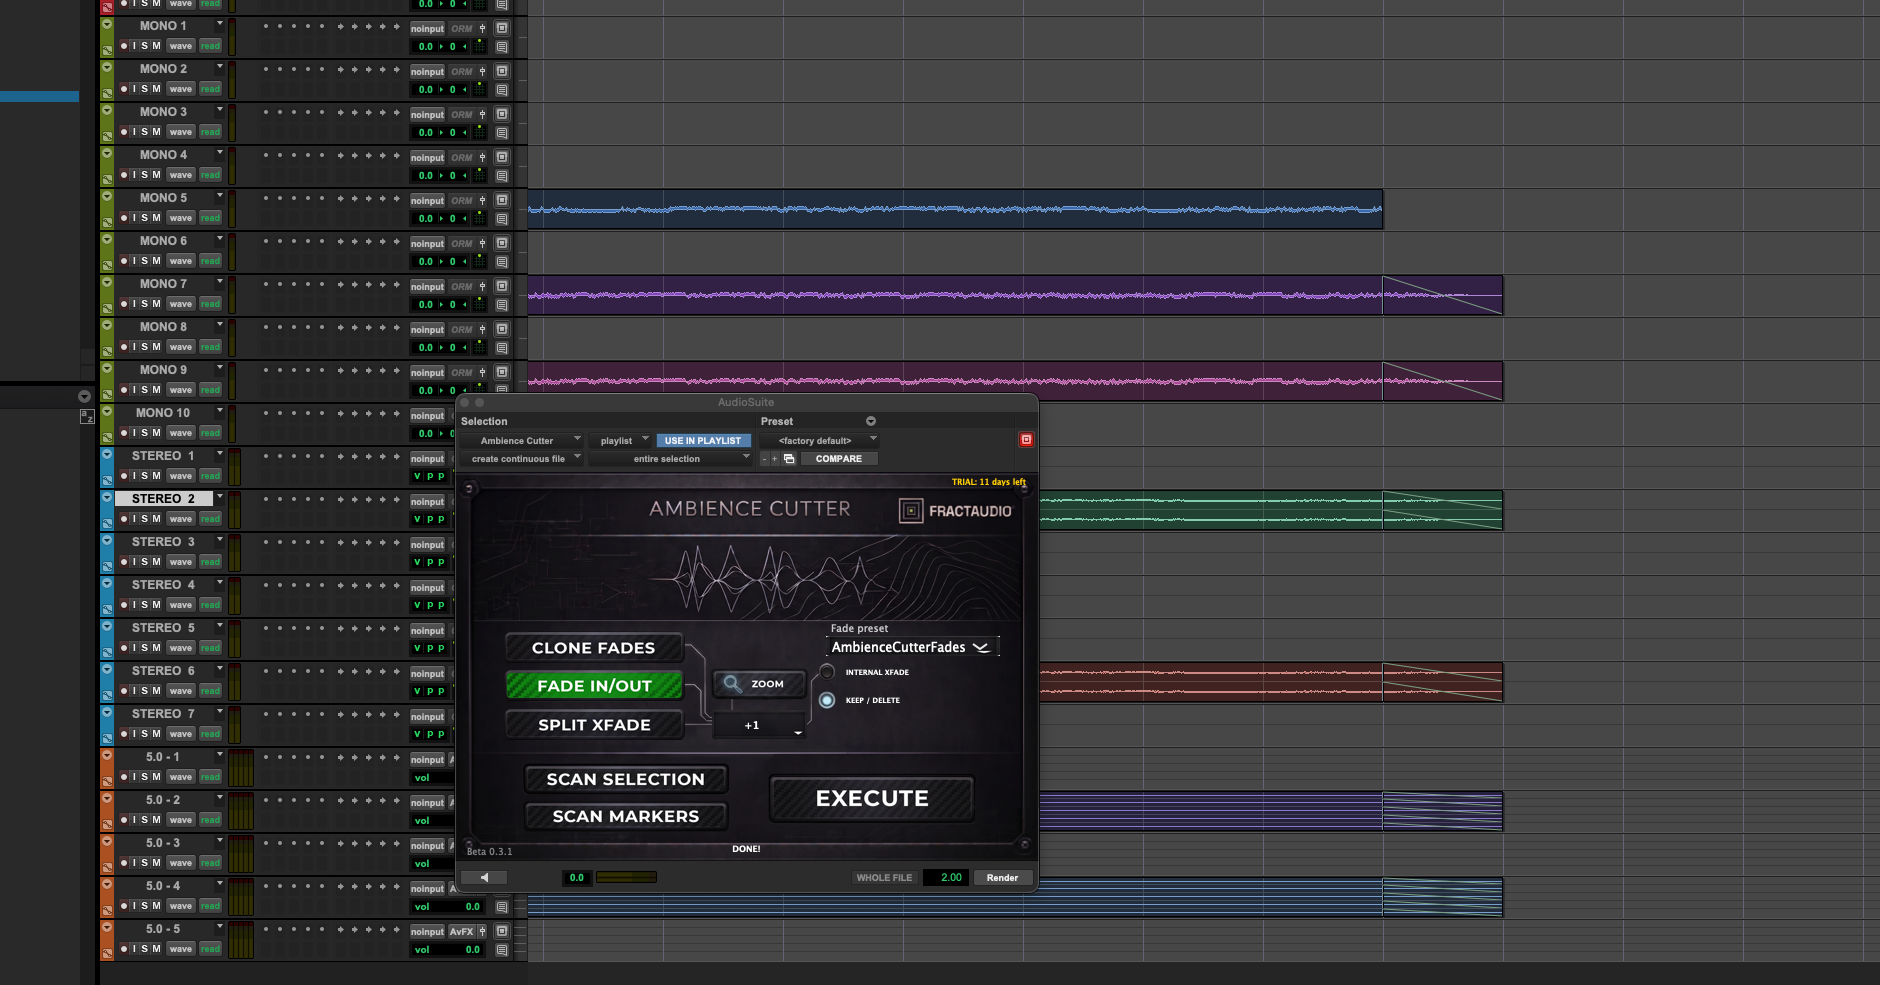Solo the 5.0 - 3 track
Viewport: 1880px width, 985px height.
tap(144, 863)
